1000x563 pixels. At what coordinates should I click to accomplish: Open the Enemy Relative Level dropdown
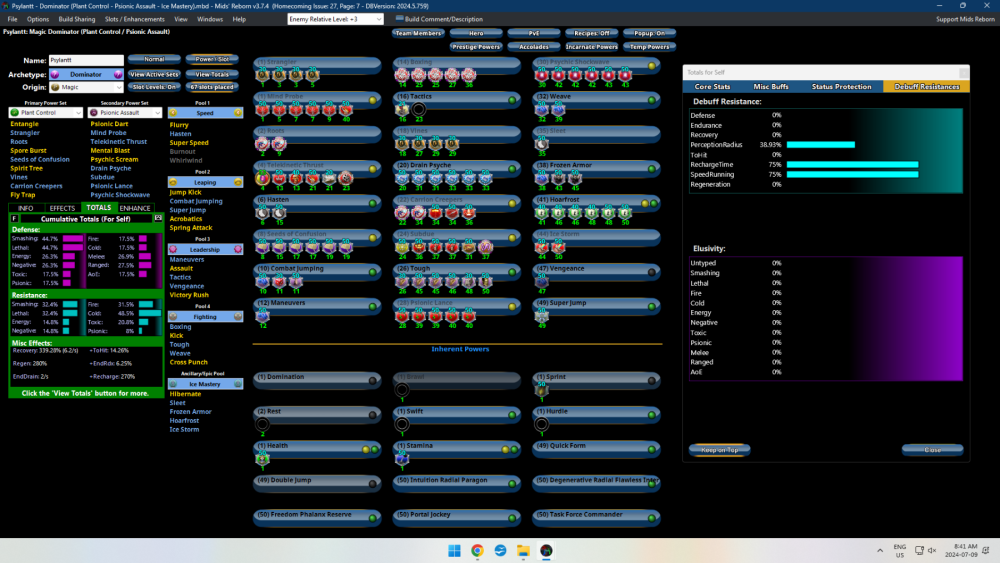[x=335, y=19]
